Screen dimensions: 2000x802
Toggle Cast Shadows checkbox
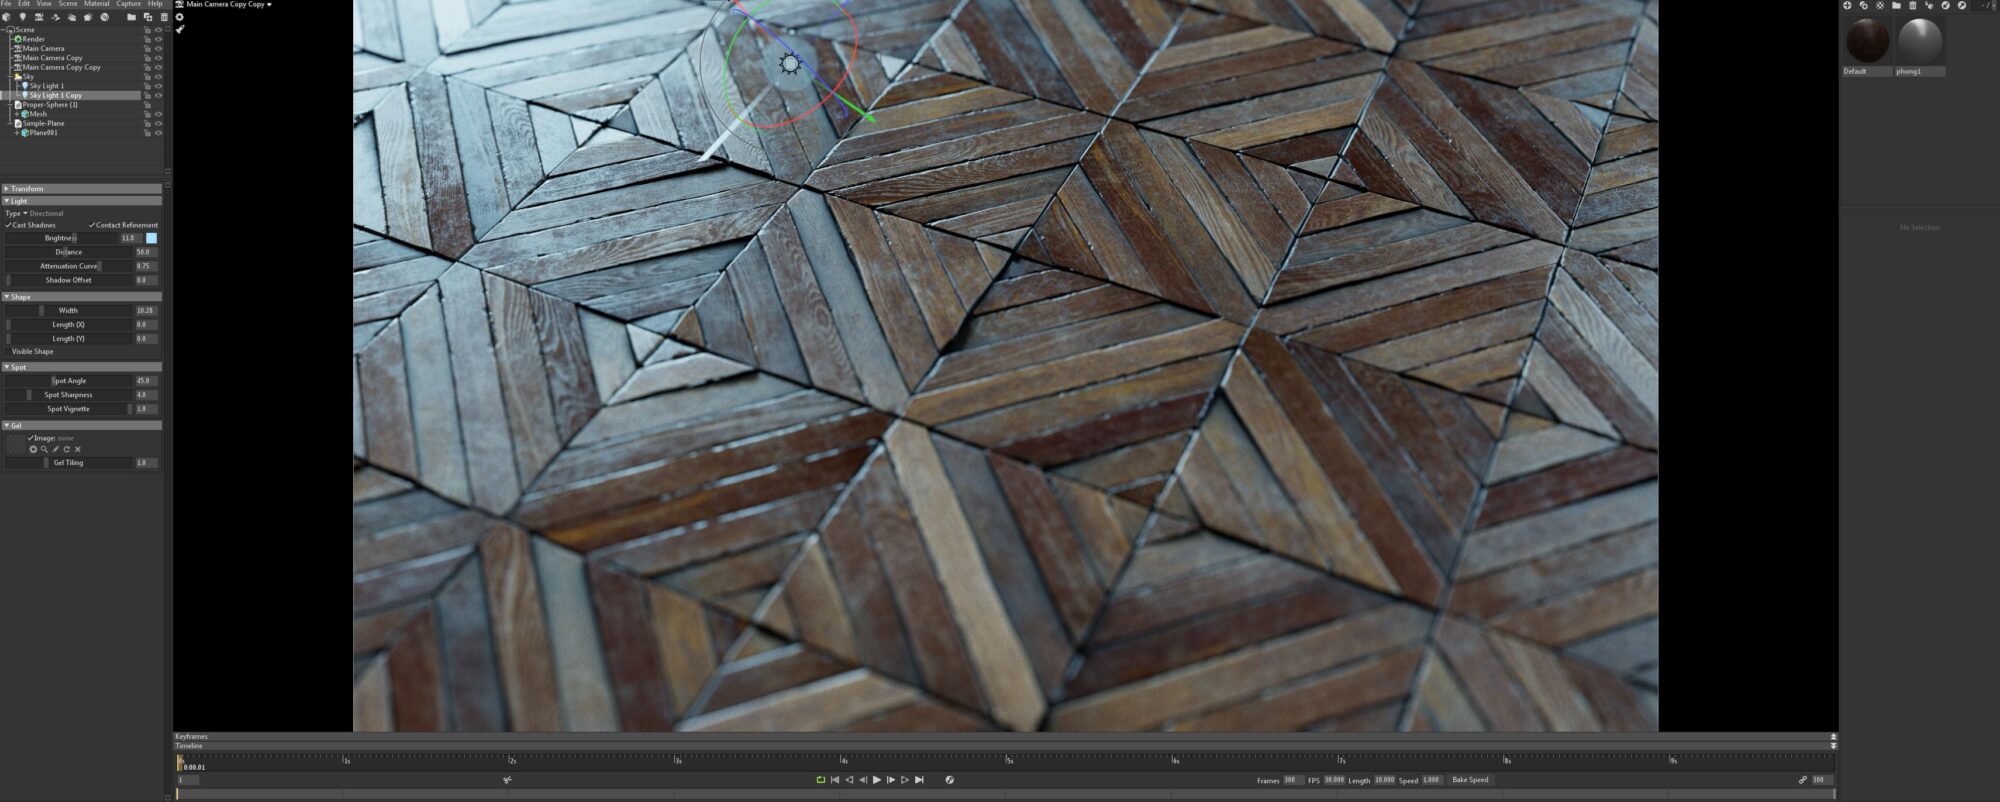[8, 225]
